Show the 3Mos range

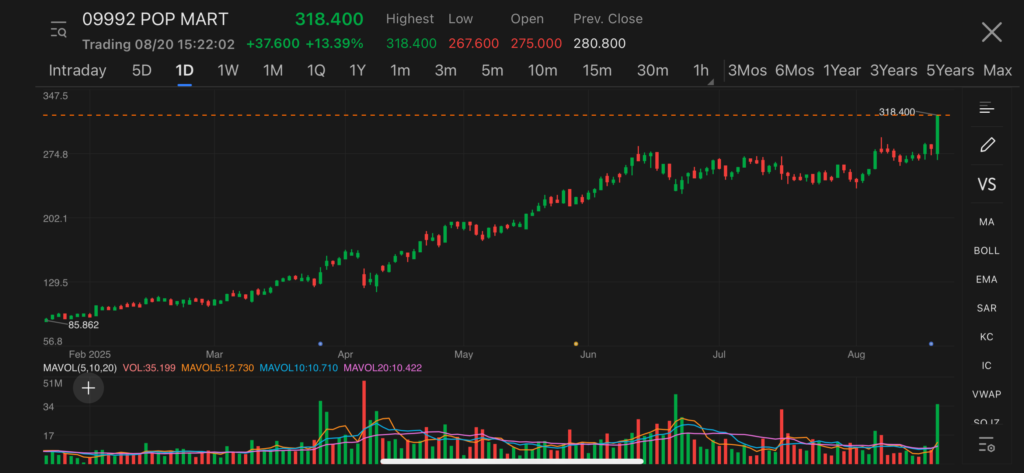click(747, 71)
